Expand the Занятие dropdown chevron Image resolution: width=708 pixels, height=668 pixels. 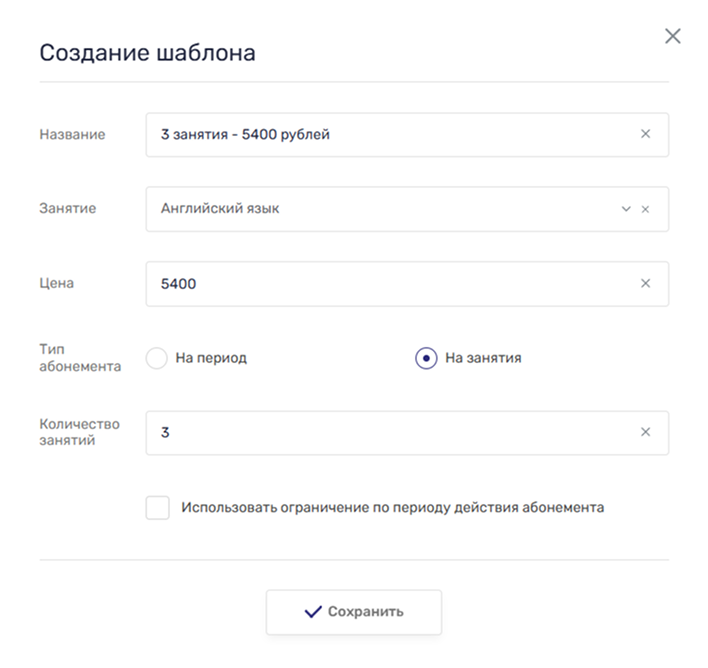point(626,209)
